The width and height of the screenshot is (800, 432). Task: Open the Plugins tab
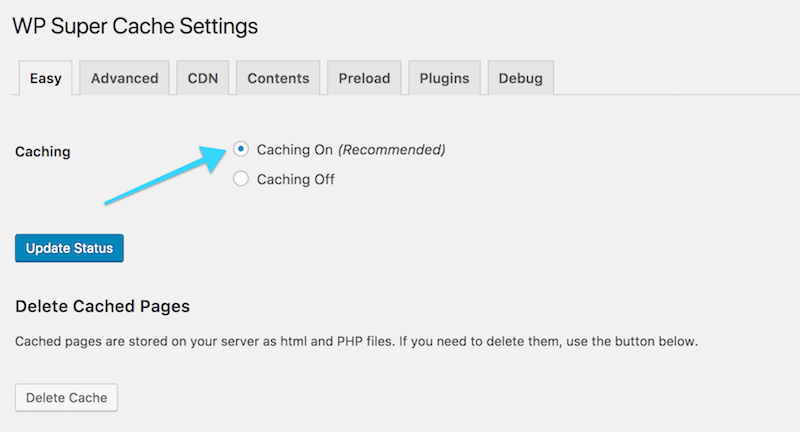[x=444, y=78]
